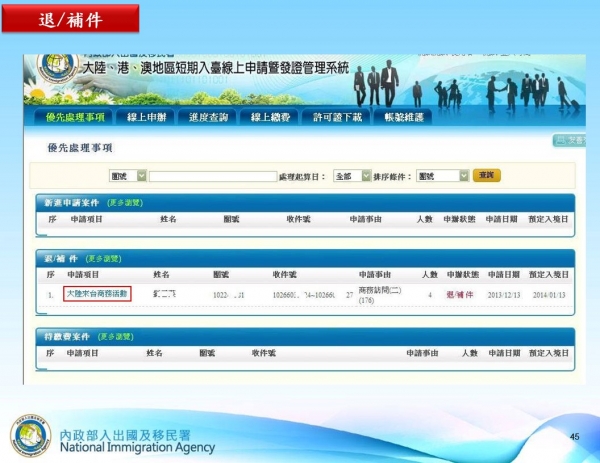Open the 線上繳費 tab
This screenshot has height=463, width=600.
[x=268, y=118]
